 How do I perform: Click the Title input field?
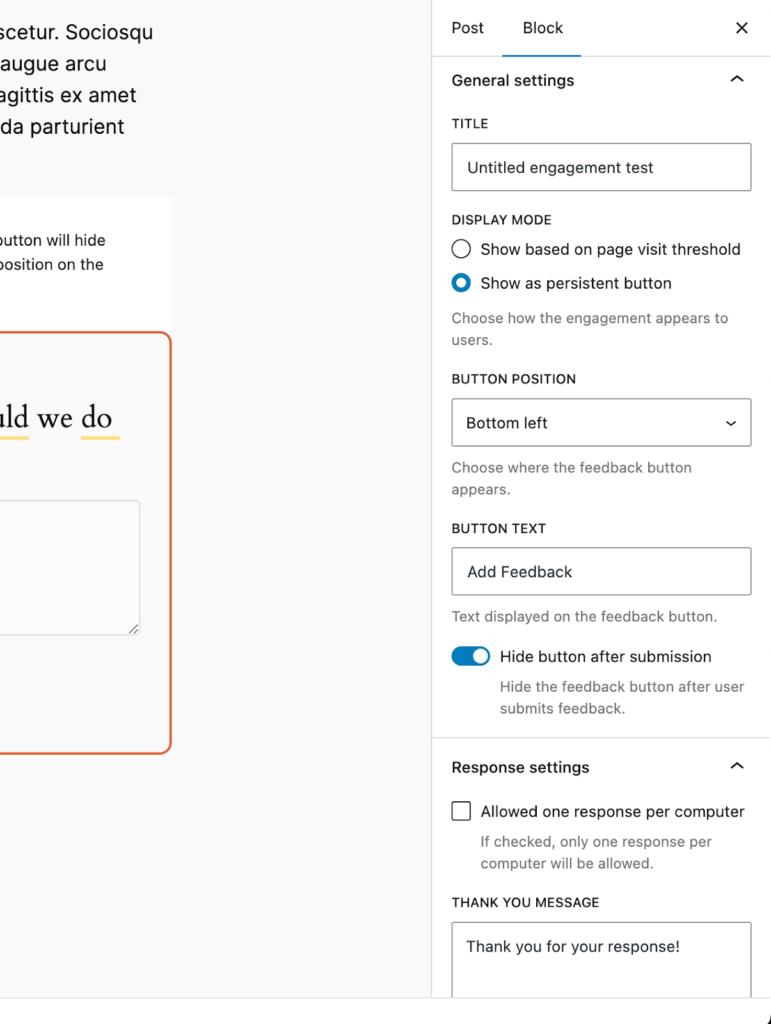[601, 167]
